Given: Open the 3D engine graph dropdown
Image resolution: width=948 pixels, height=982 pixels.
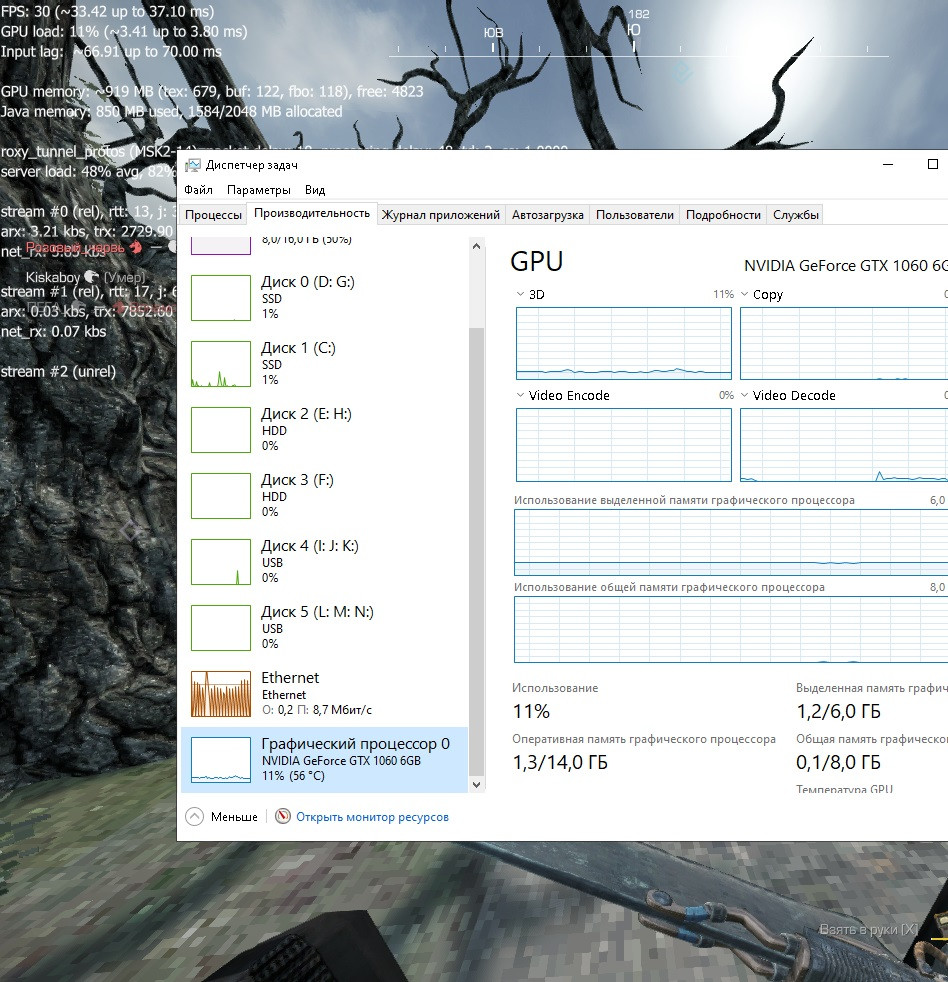Looking at the screenshot, I should click(520, 294).
